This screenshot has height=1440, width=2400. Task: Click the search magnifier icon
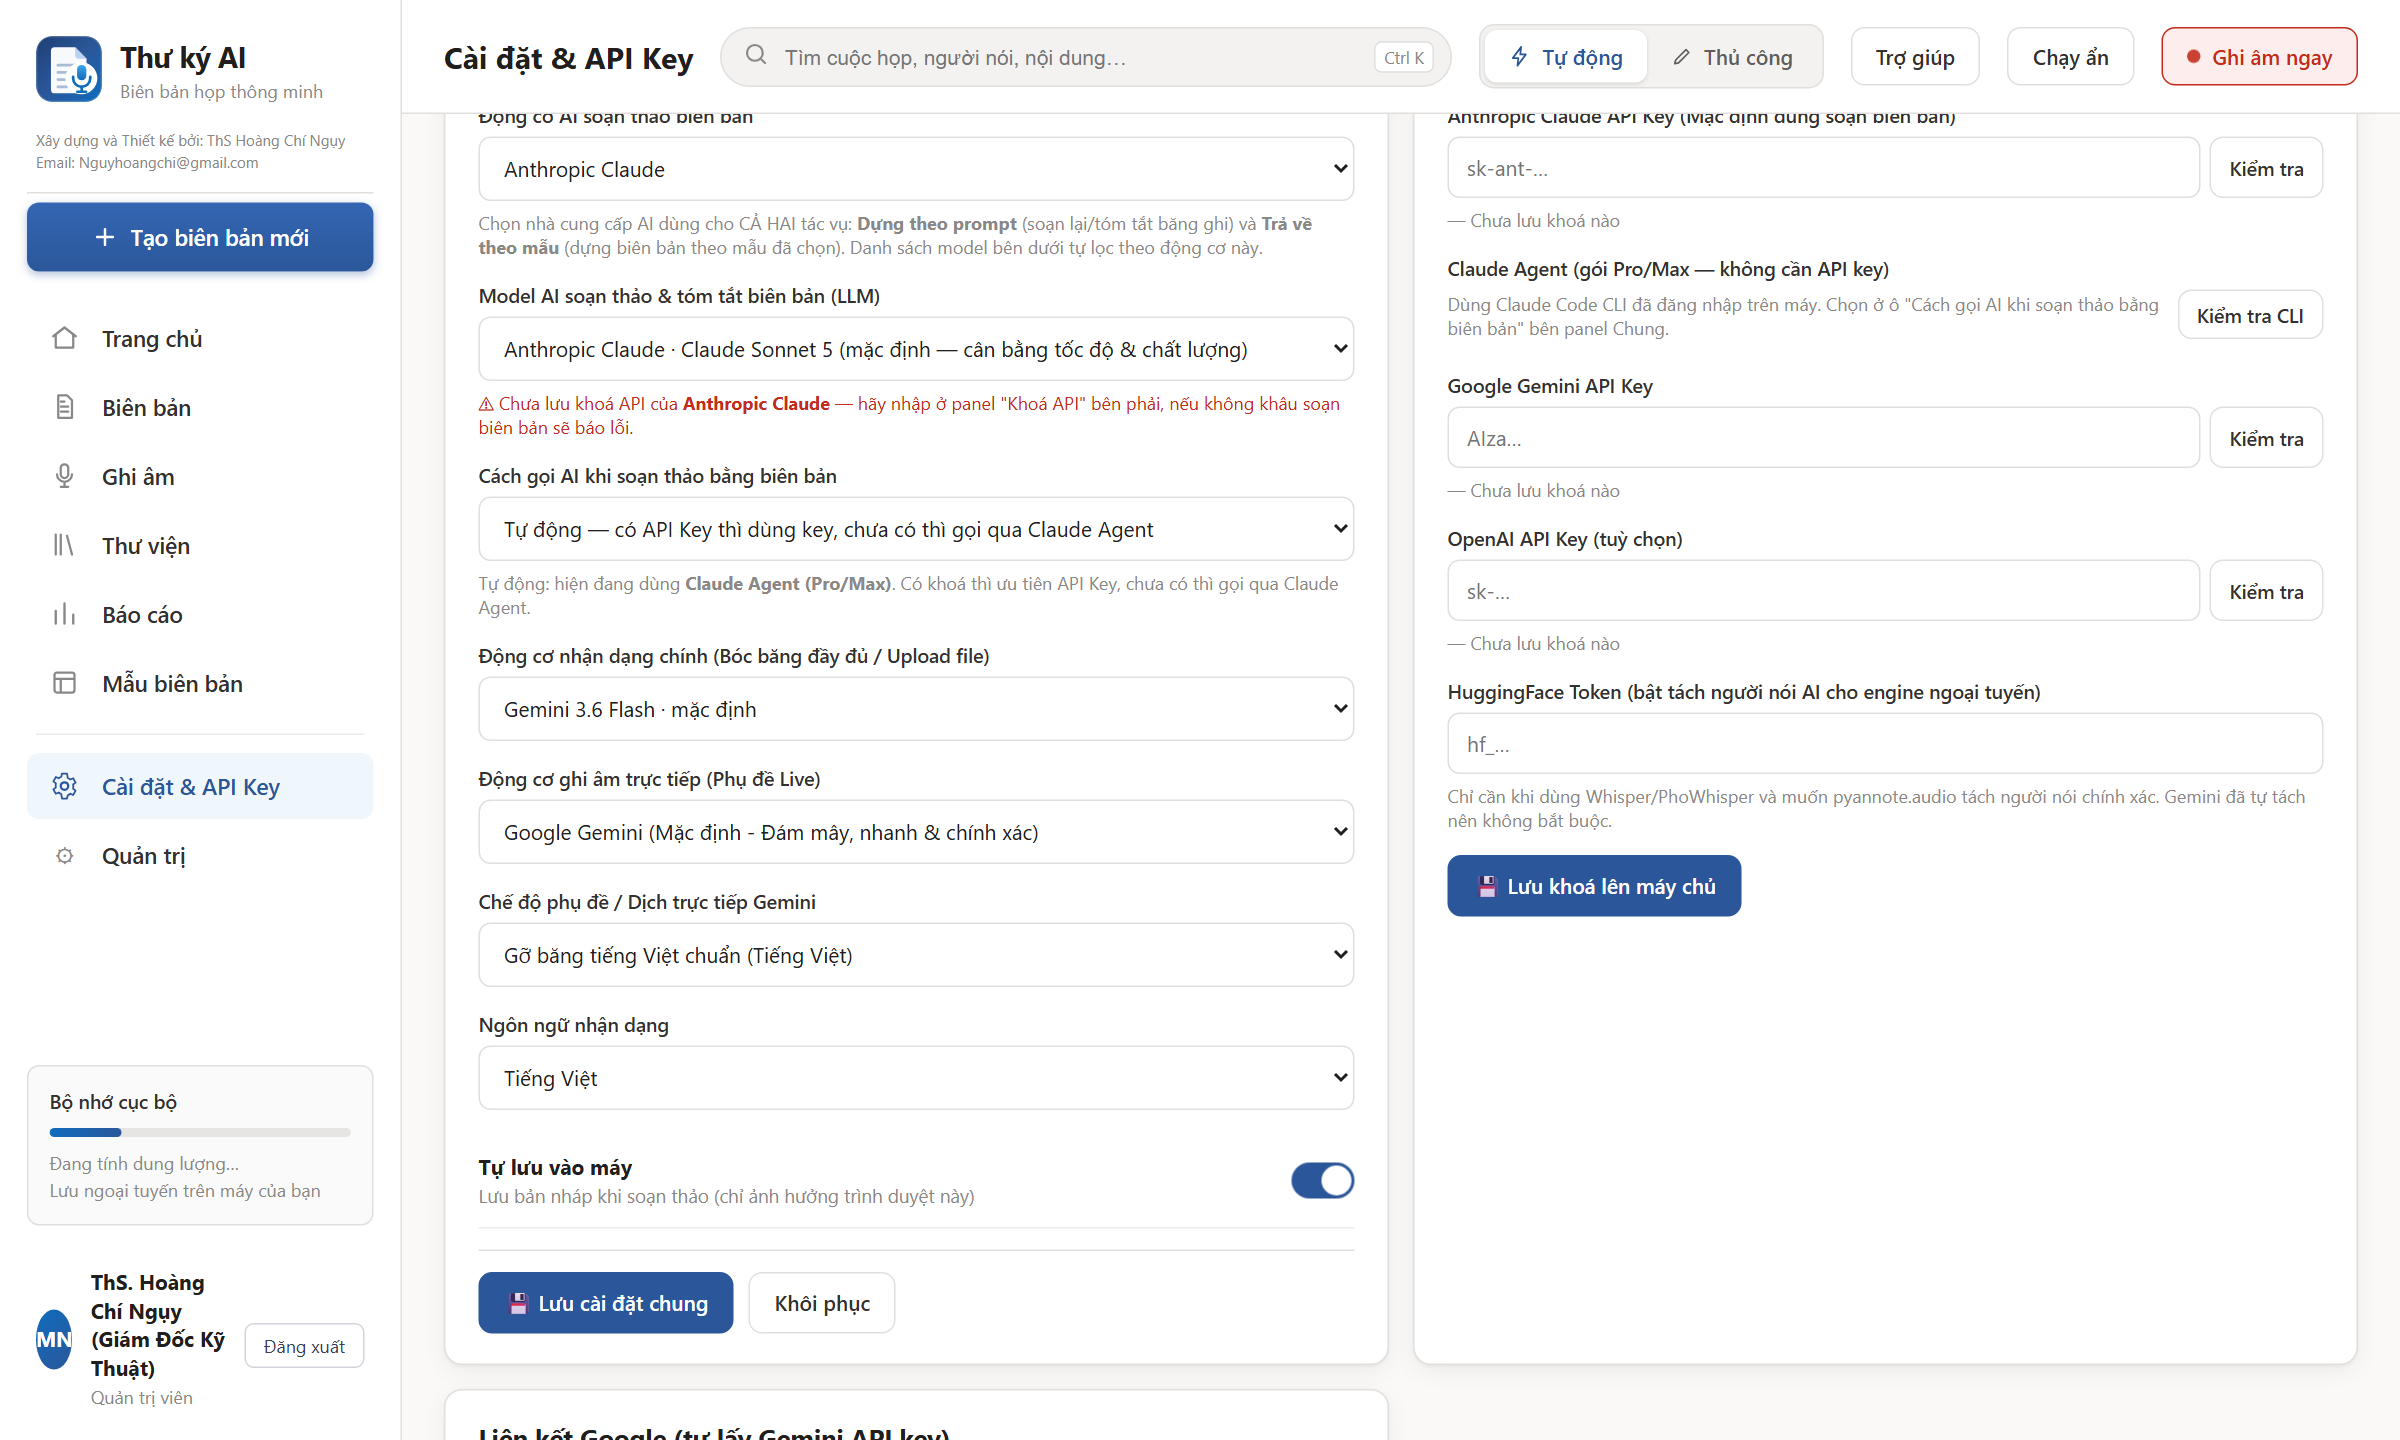(756, 55)
